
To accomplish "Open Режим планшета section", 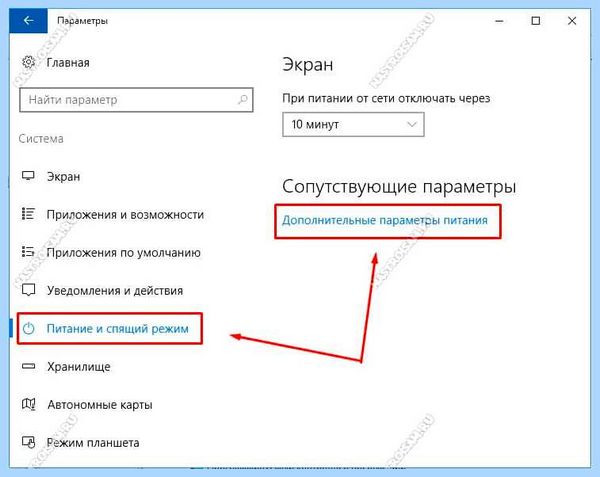I will 93,443.
